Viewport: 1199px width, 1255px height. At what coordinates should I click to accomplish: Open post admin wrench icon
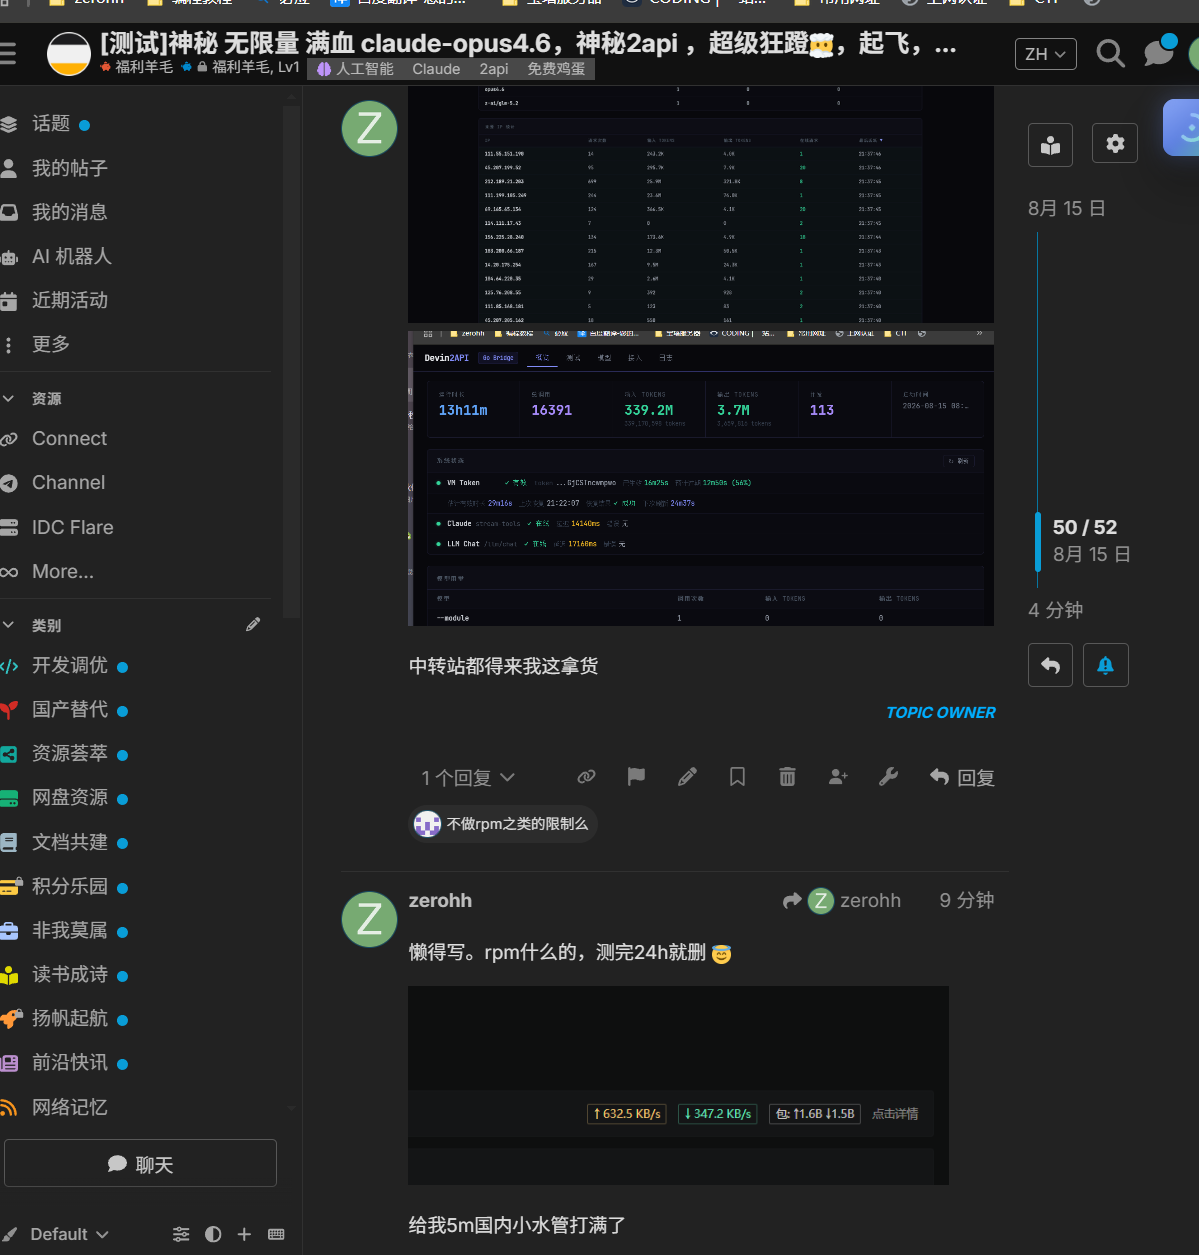click(888, 777)
